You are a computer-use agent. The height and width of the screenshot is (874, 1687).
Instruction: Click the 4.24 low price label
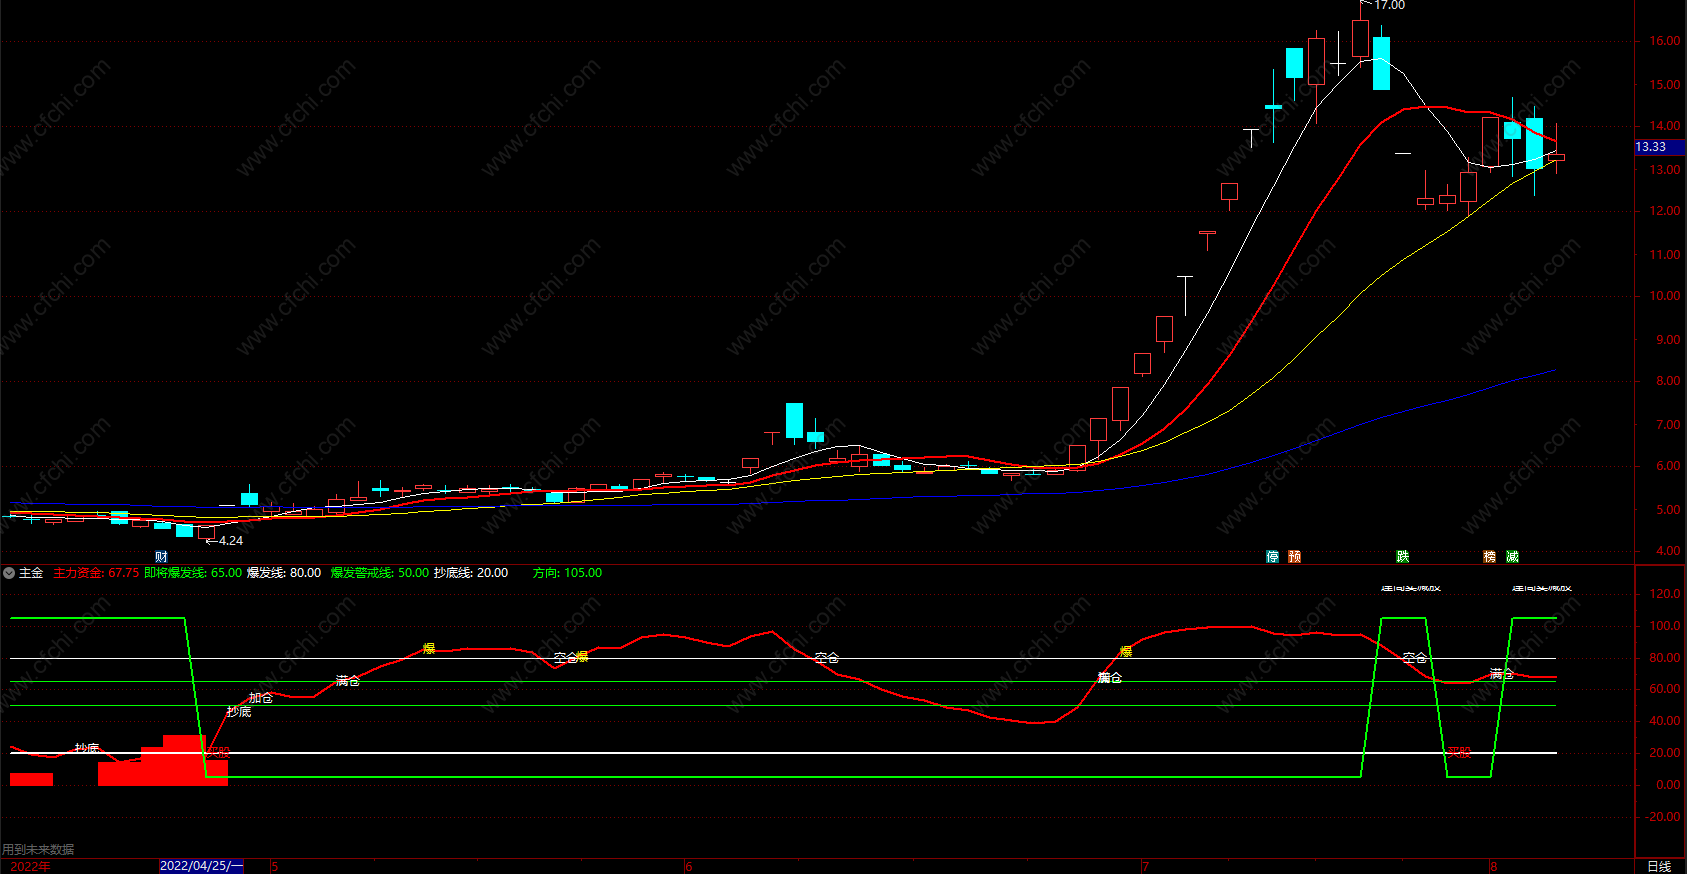[x=231, y=541]
